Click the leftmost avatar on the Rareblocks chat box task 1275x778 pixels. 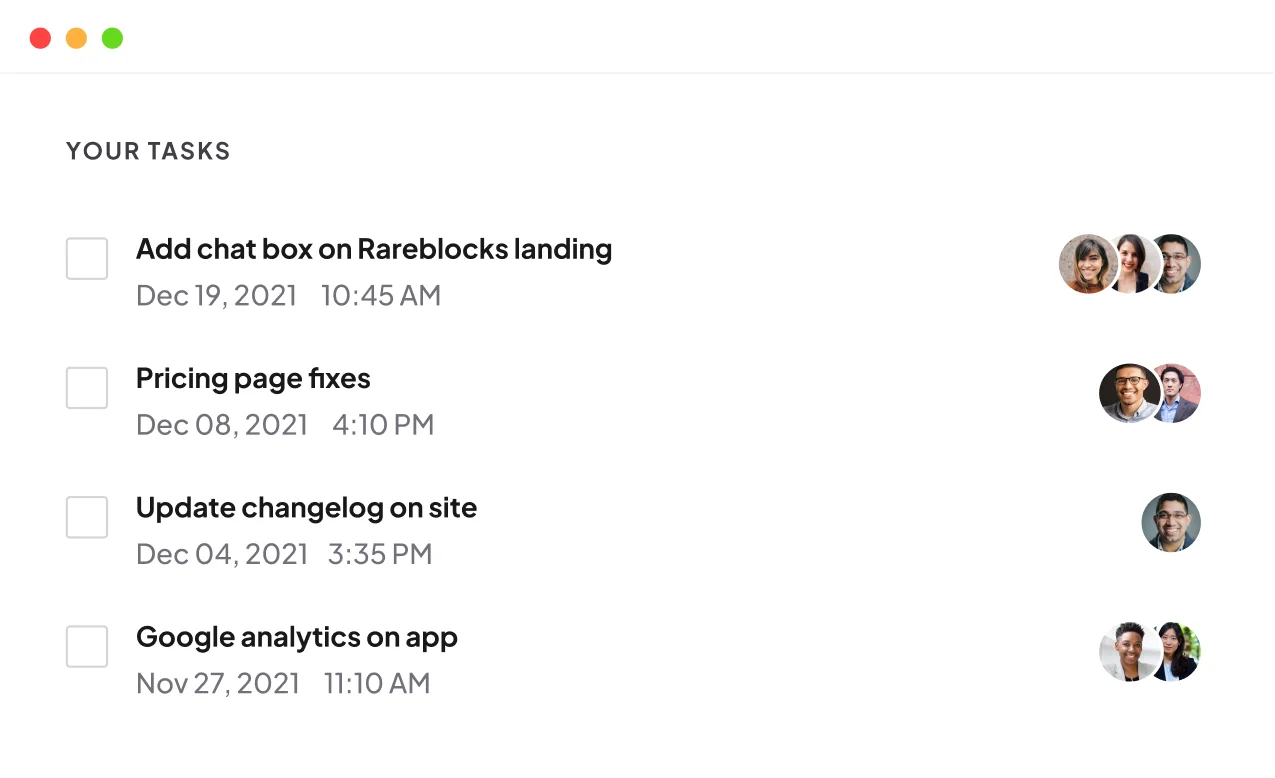coord(1084,264)
